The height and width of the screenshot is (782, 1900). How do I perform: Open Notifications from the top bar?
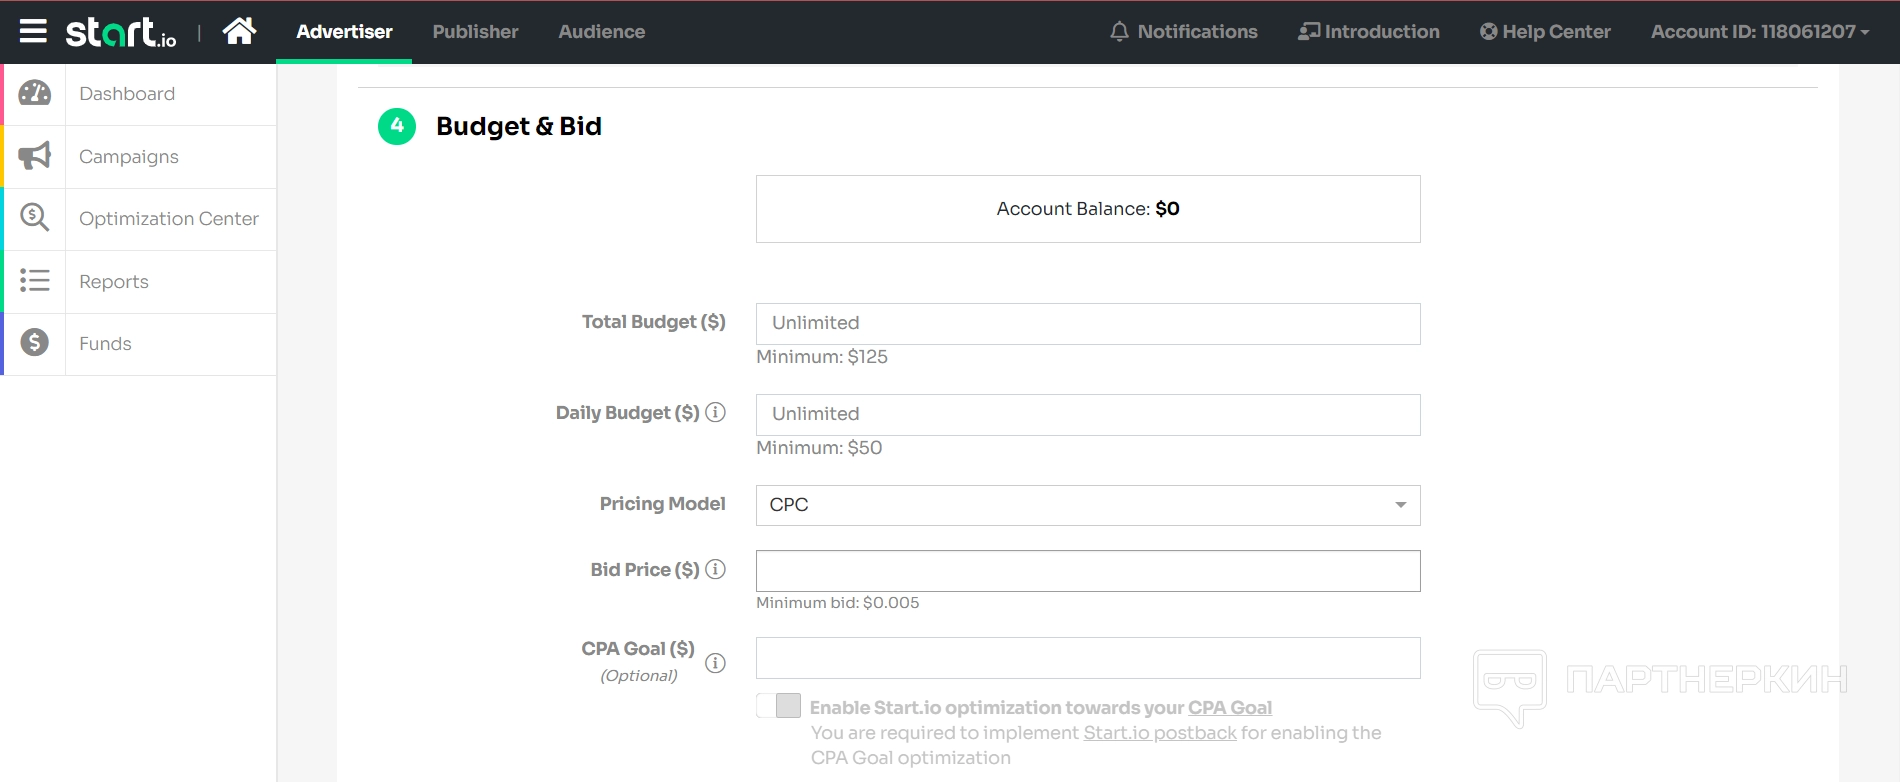click(x=1184, y=32)
